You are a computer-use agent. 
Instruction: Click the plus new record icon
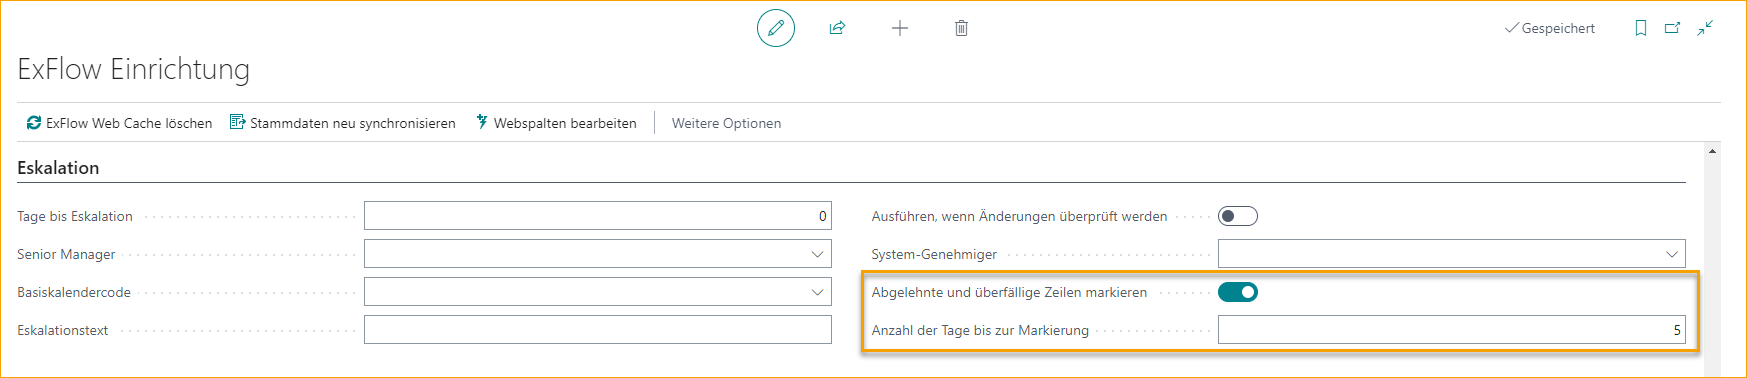click(900, 28)
